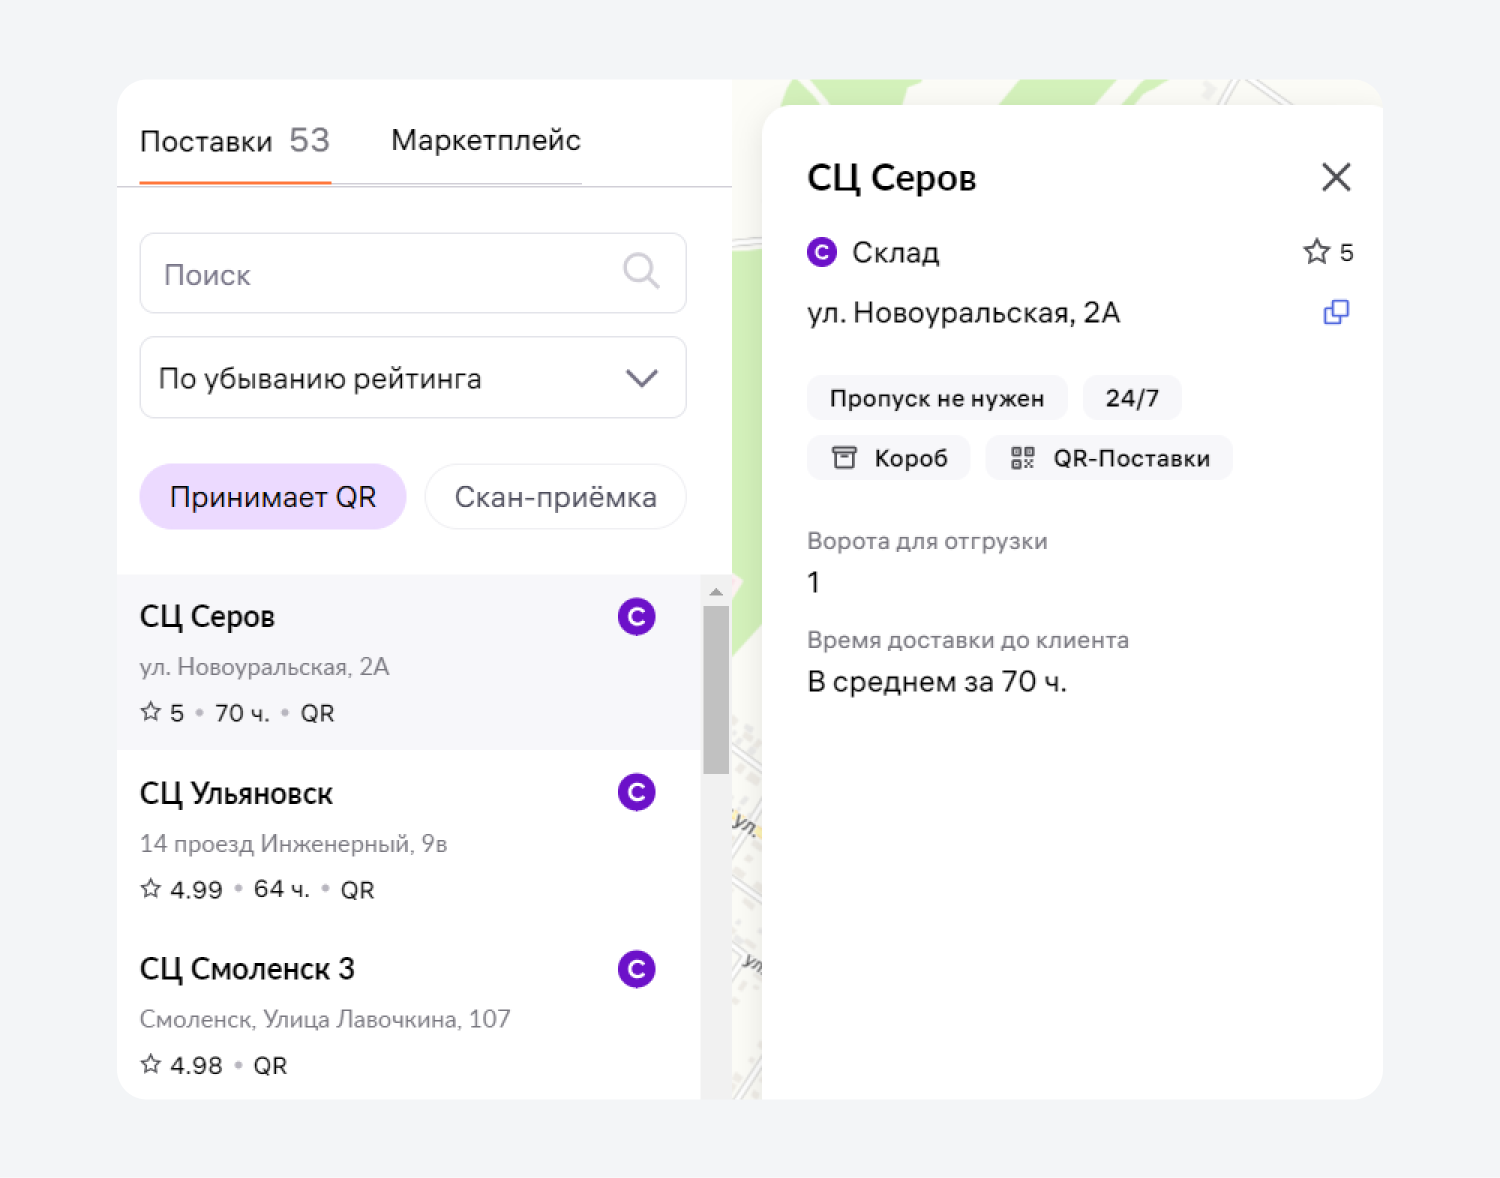The image size is (1500, 1178).
Task: Enable the Скан-приёмка filter chip
Action: (556, 497)
